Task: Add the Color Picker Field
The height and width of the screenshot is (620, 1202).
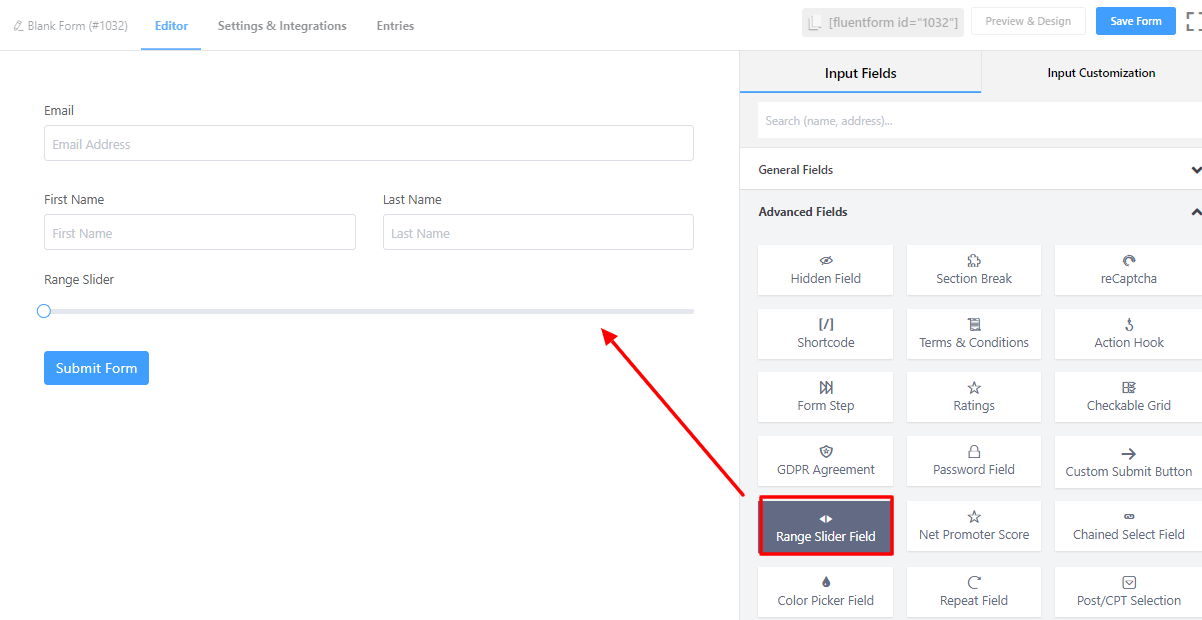Action: coord(825,592)
